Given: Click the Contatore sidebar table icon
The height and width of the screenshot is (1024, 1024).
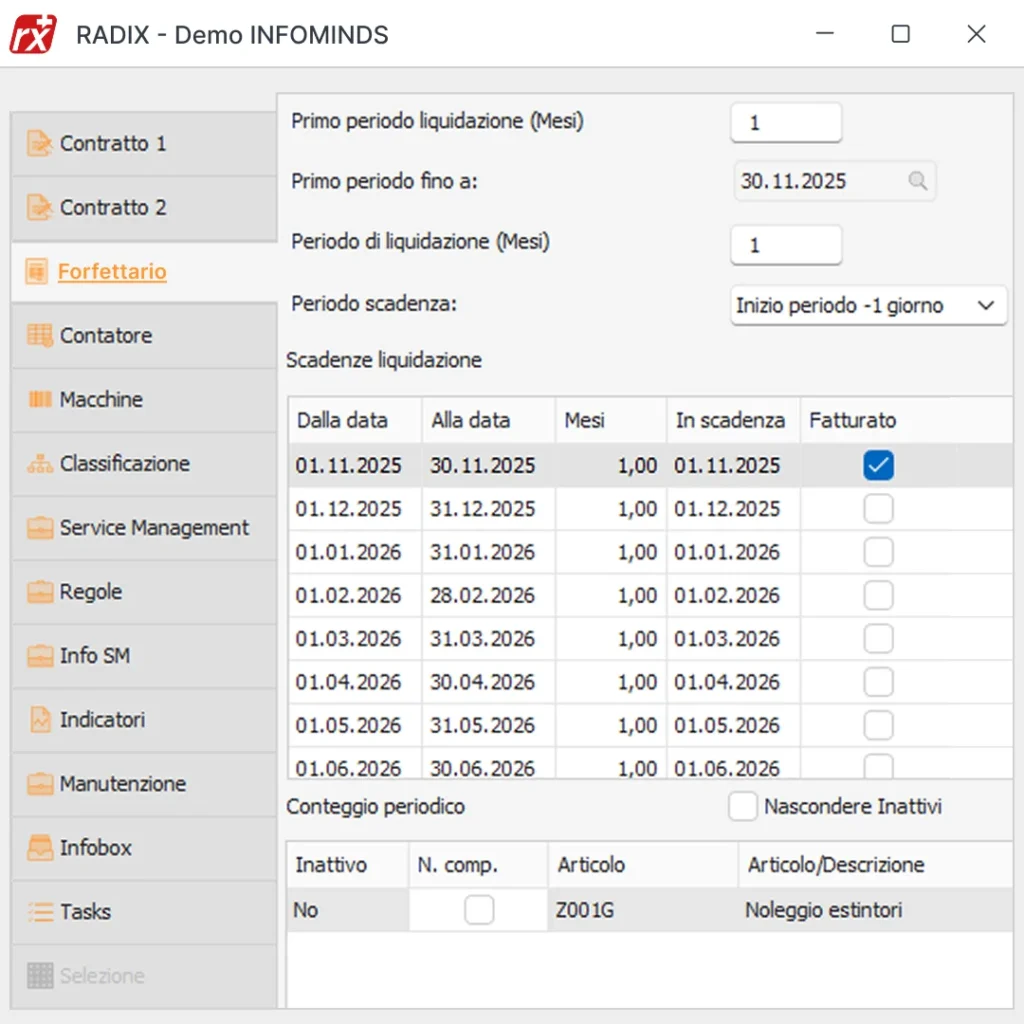Looking at the screenshot, I should [x=40, y=336].
